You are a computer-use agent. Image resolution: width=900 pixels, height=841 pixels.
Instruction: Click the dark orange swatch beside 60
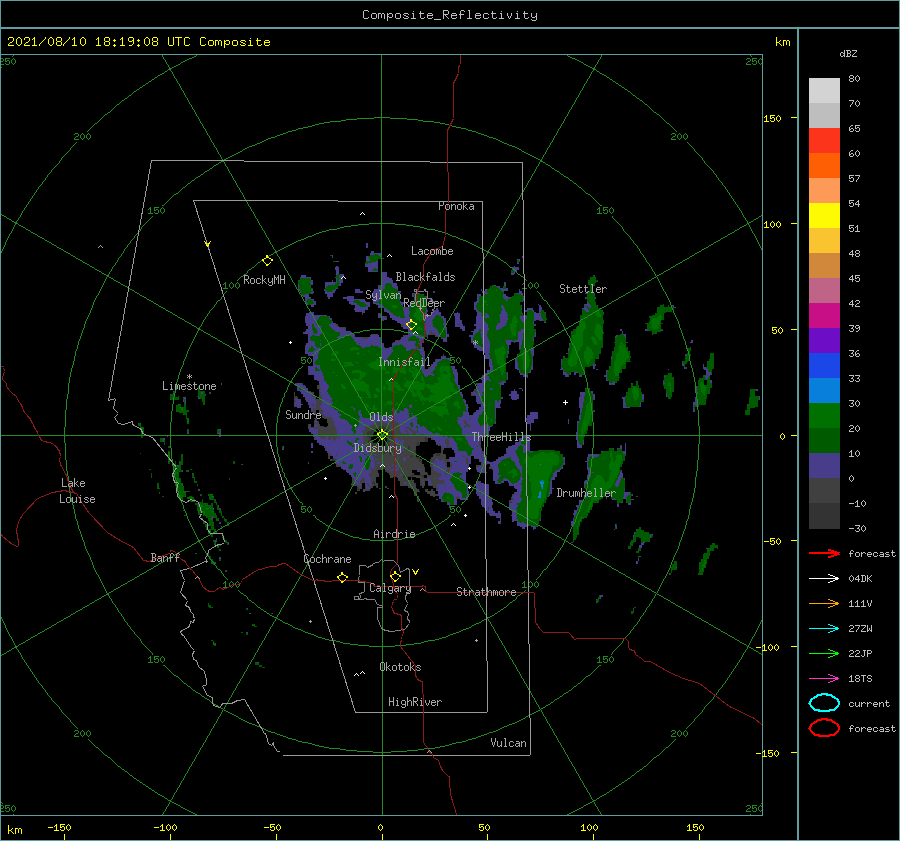824,165
